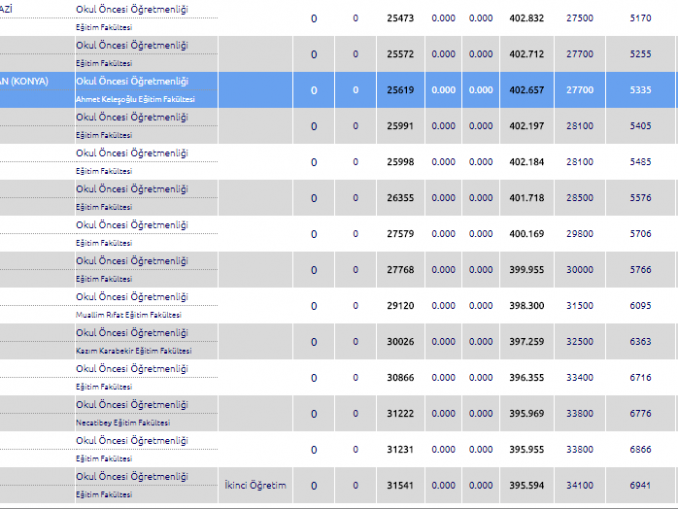
Task: Select the score cell showing 402.832
Action: point(525,18)
